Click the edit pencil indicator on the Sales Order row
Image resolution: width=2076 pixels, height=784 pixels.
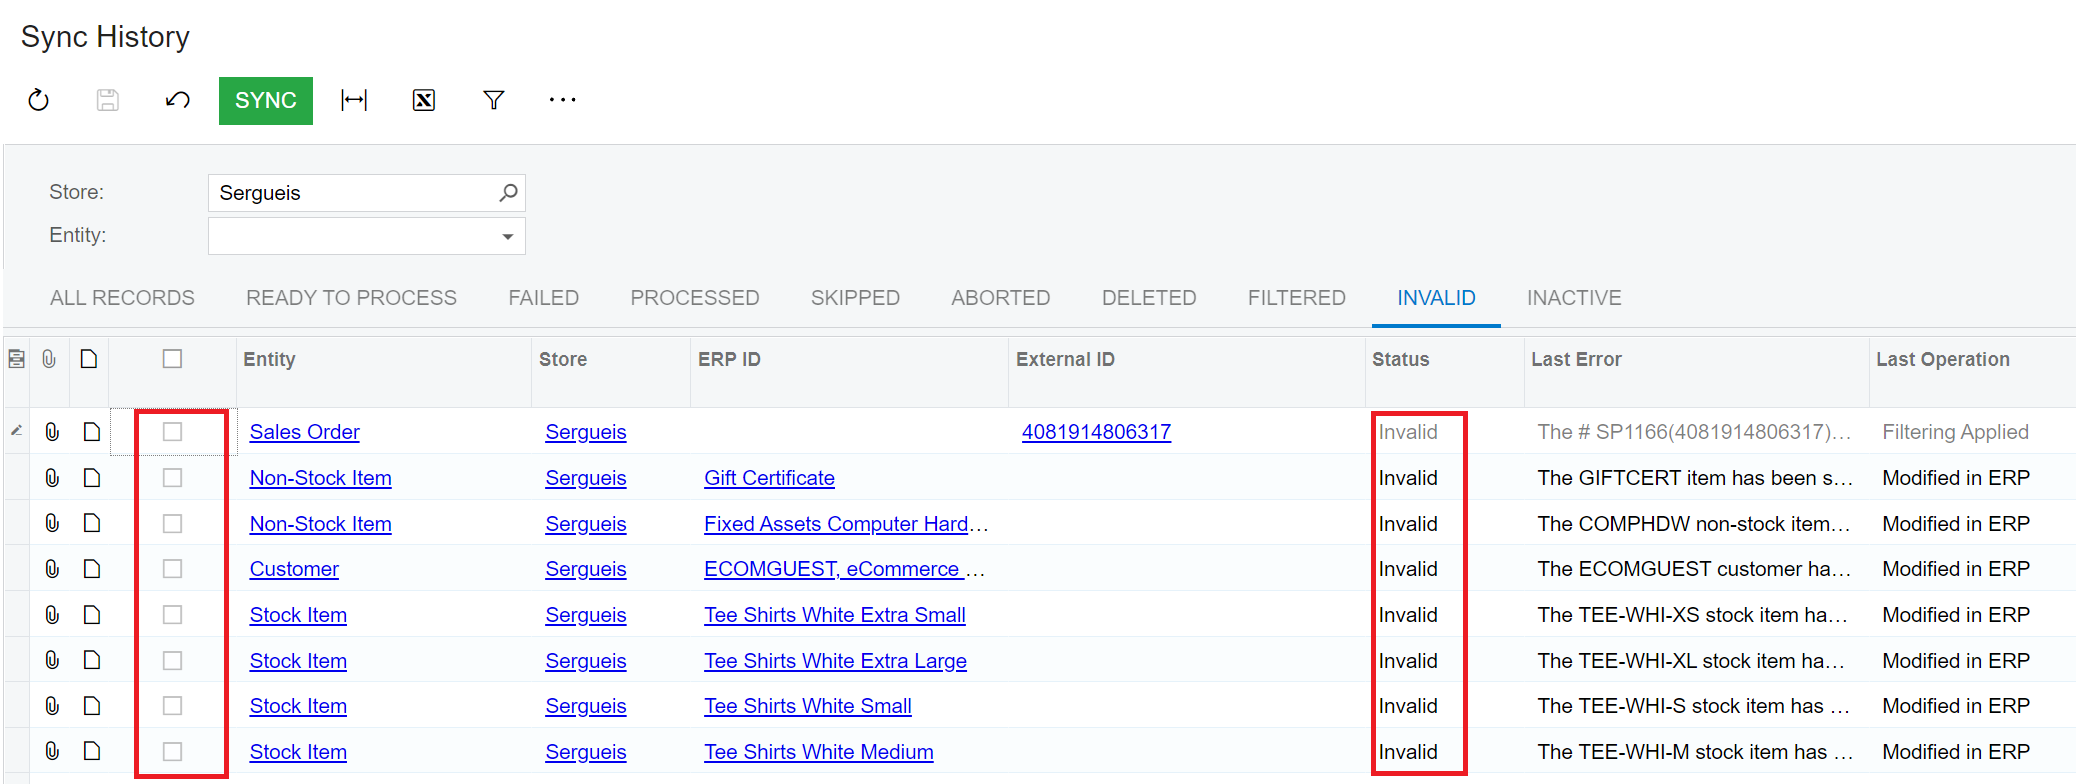click(17, 431)
